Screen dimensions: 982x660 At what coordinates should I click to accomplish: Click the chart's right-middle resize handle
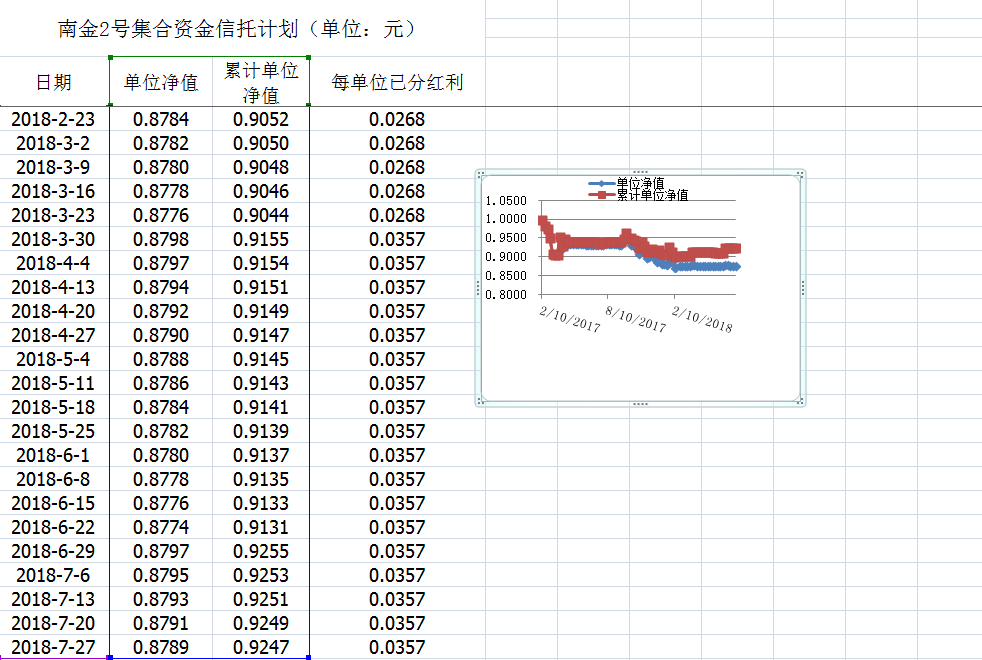803,288
